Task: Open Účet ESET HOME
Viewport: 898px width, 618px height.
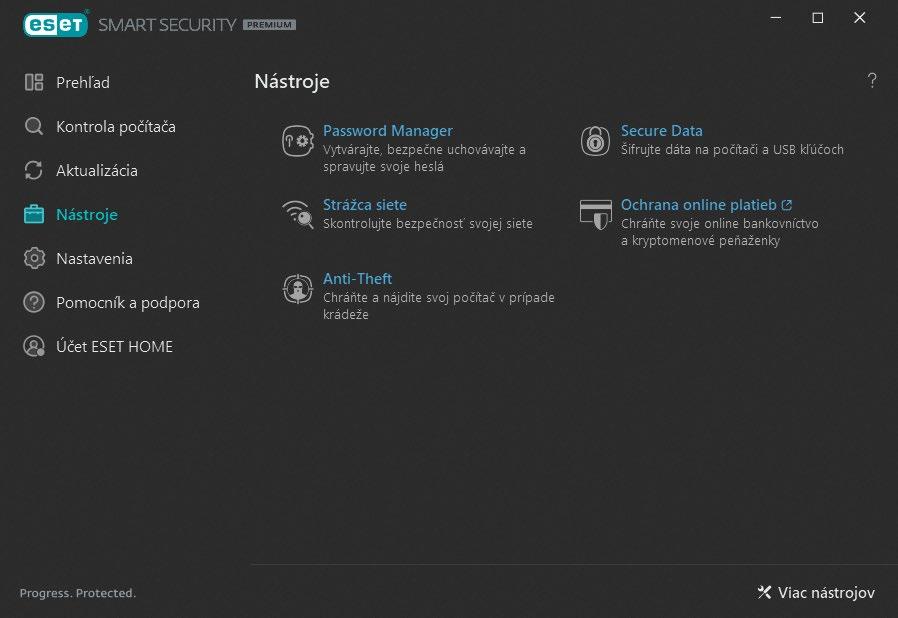Action: point(114,346)
